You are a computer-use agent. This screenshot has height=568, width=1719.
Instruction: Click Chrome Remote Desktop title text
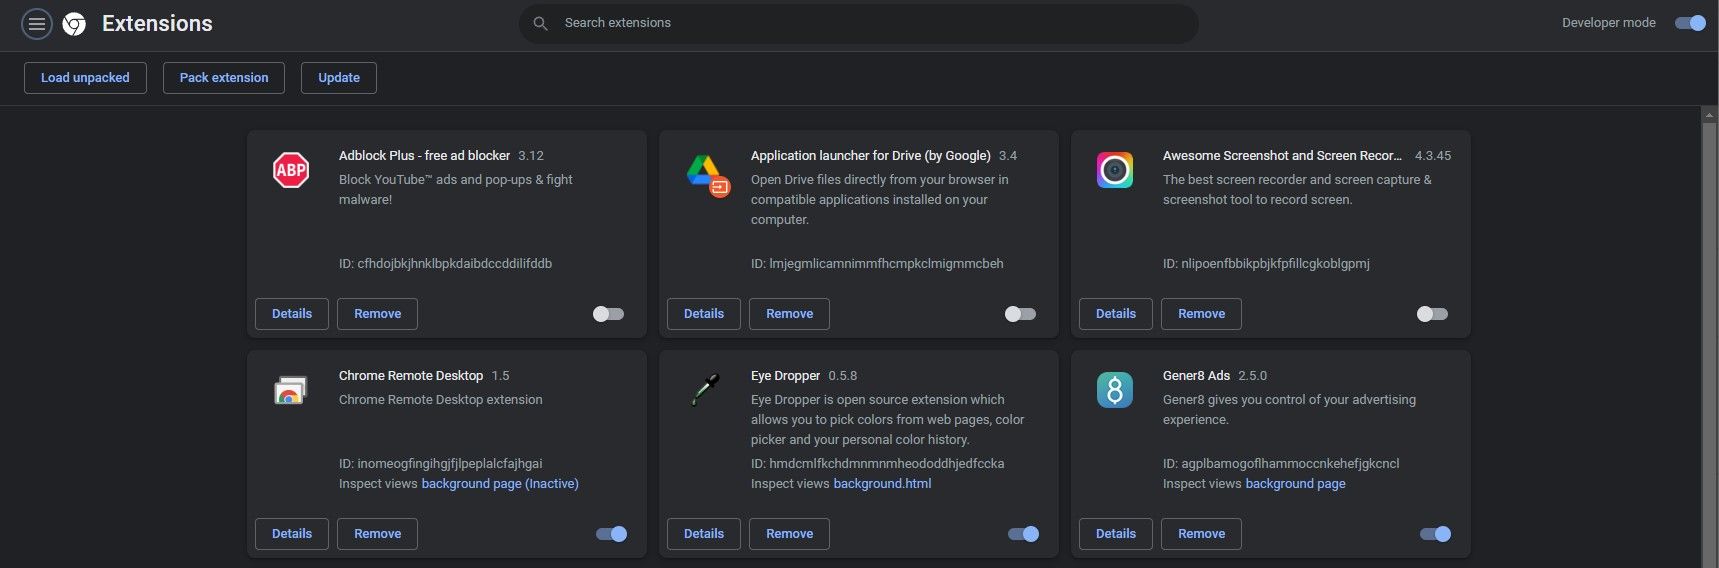(411, 376)
